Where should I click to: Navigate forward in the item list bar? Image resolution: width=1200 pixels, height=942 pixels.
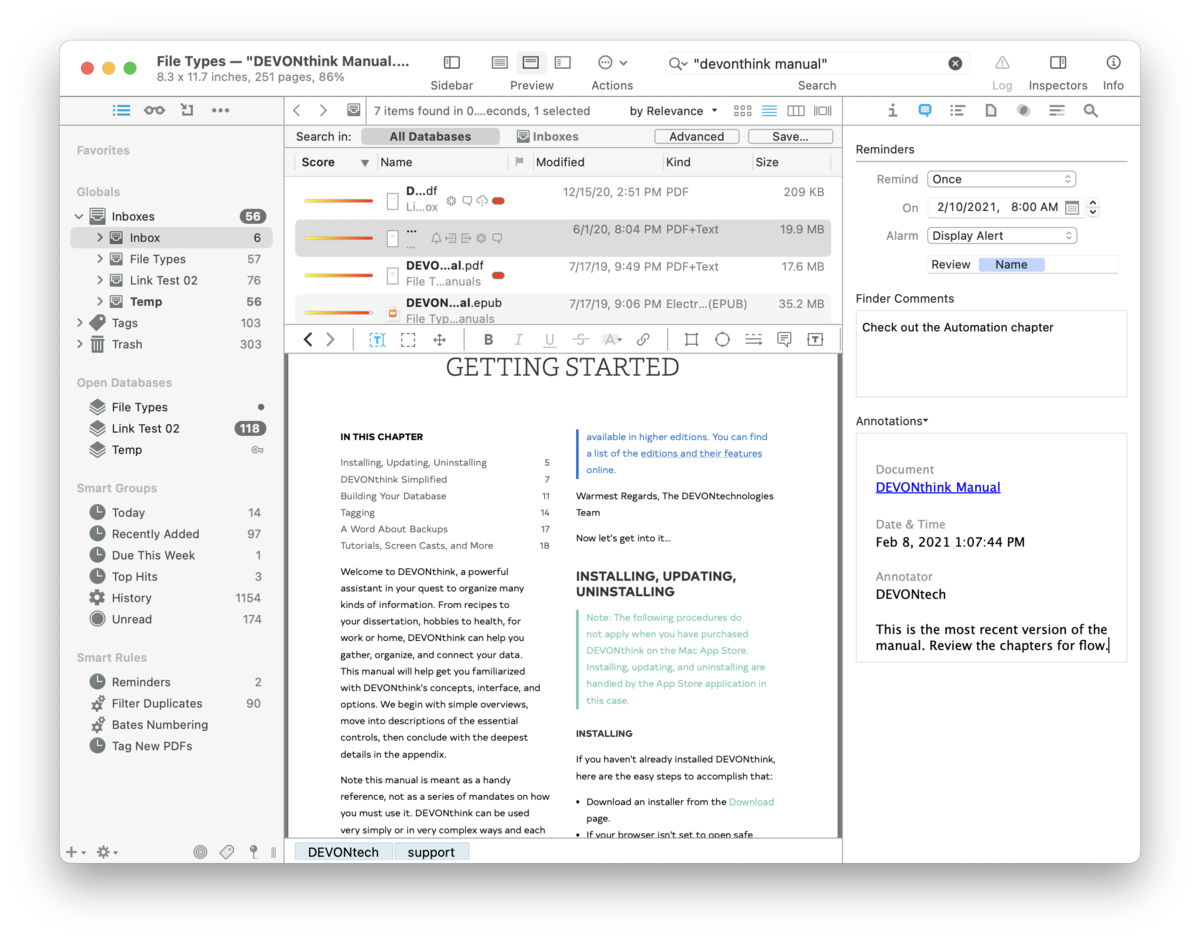click(323, 111)
